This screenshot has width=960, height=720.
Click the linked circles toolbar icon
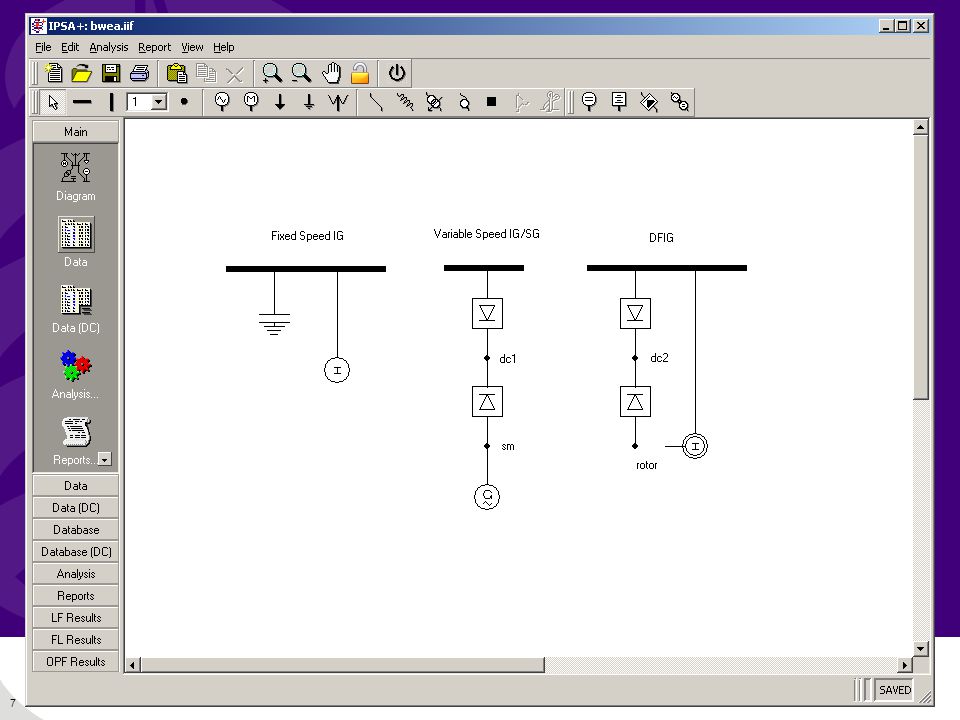[679, 102]
